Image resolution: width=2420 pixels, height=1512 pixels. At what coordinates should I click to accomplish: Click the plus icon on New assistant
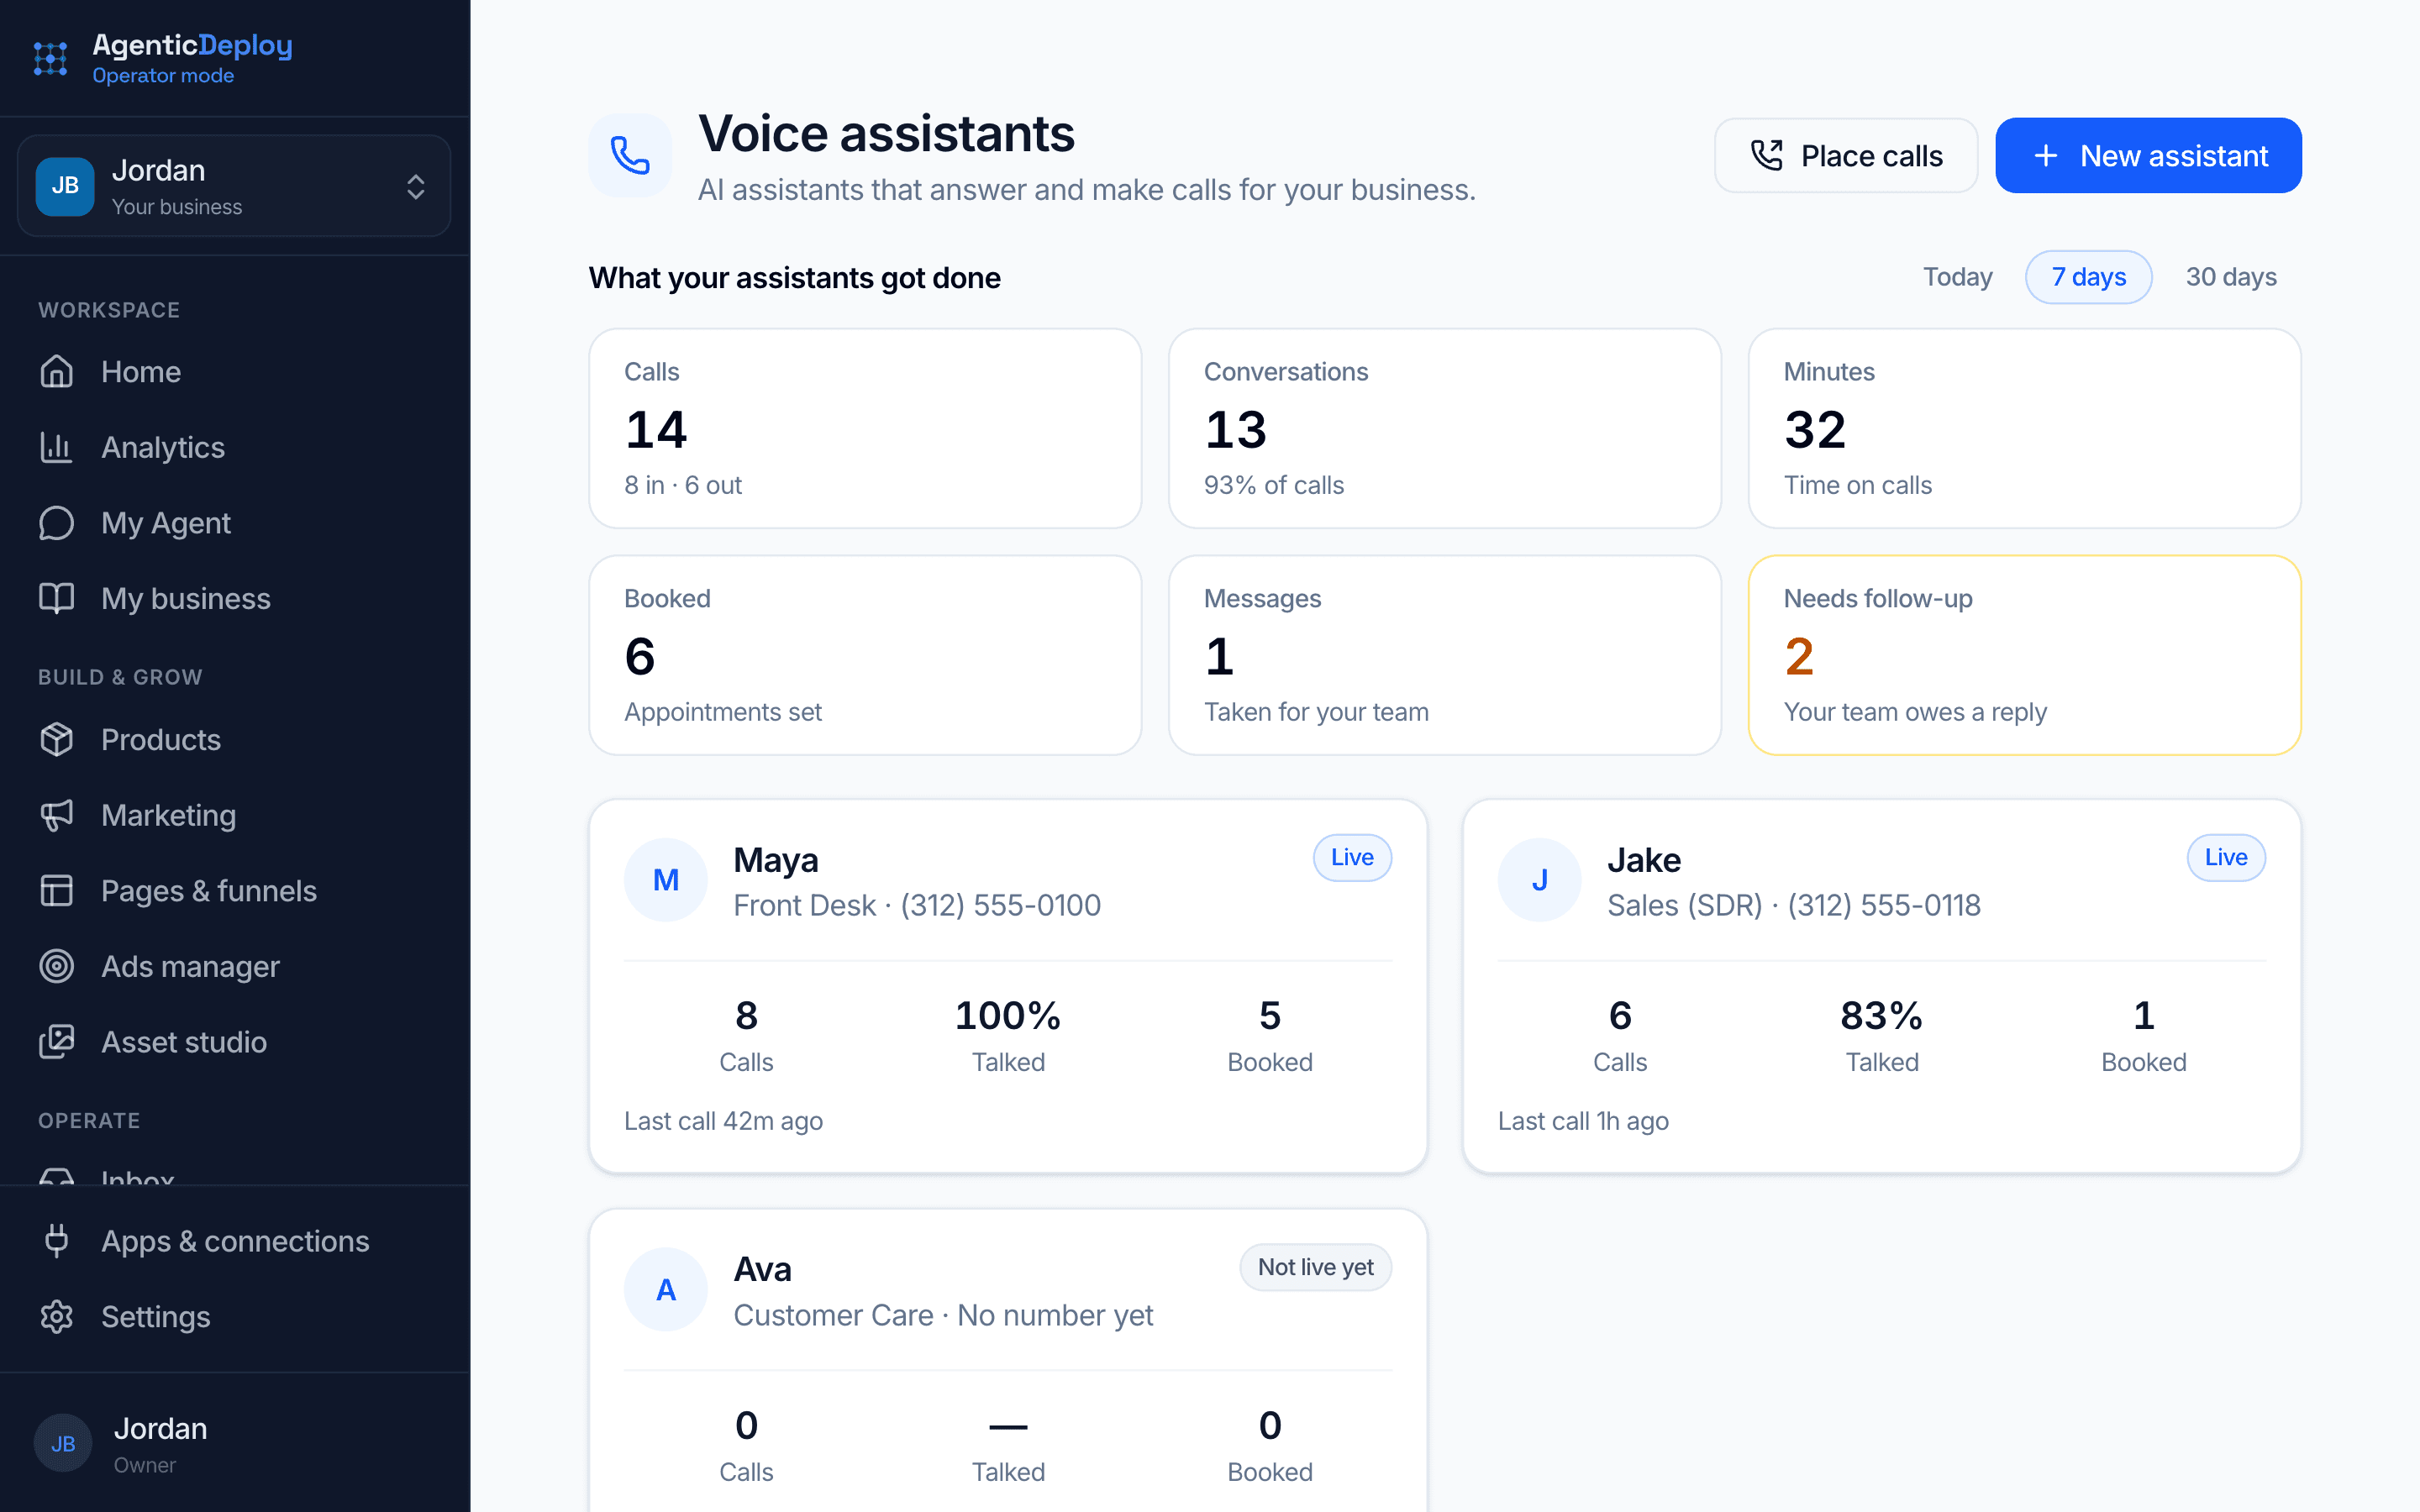(x=2046, y=155)
